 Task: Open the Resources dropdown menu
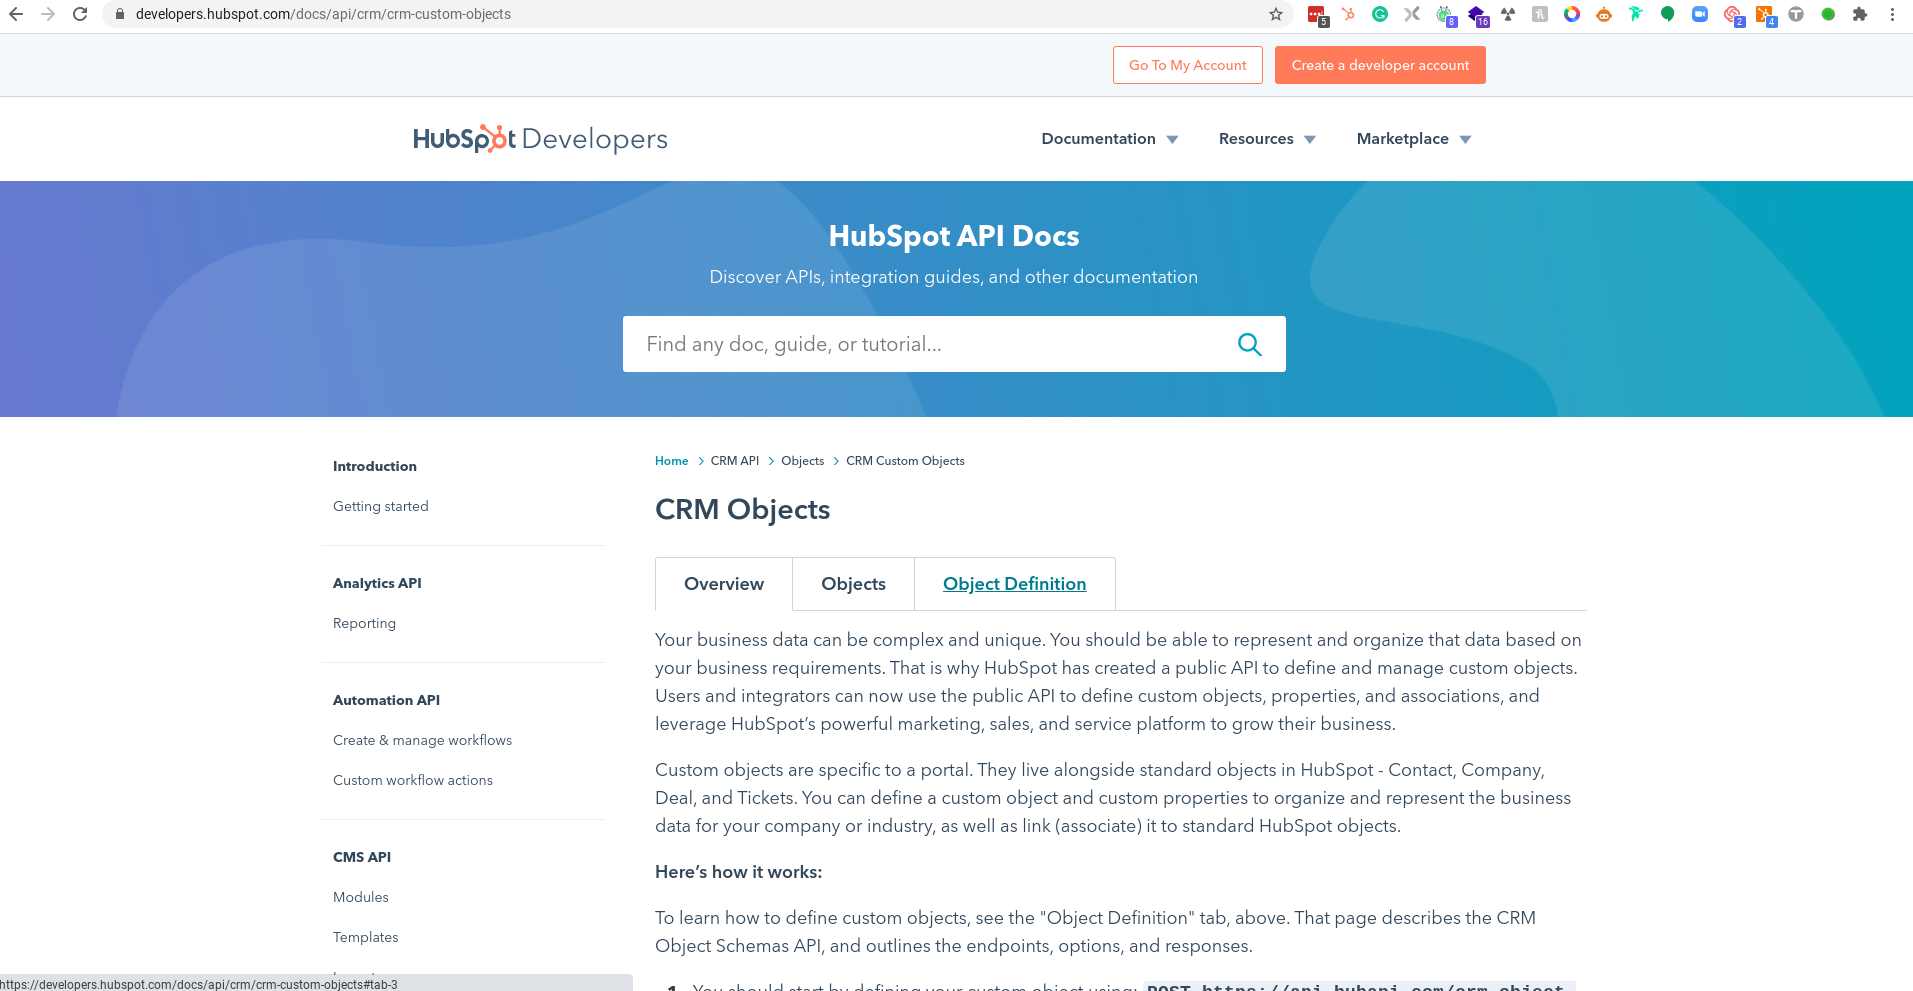1265,139
